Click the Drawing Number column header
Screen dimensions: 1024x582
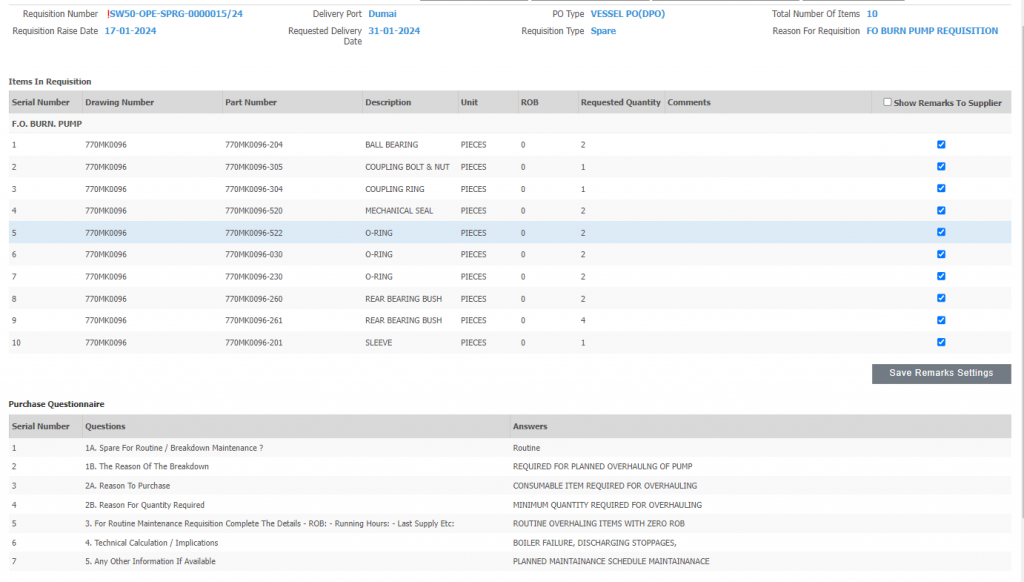[119, 102]
